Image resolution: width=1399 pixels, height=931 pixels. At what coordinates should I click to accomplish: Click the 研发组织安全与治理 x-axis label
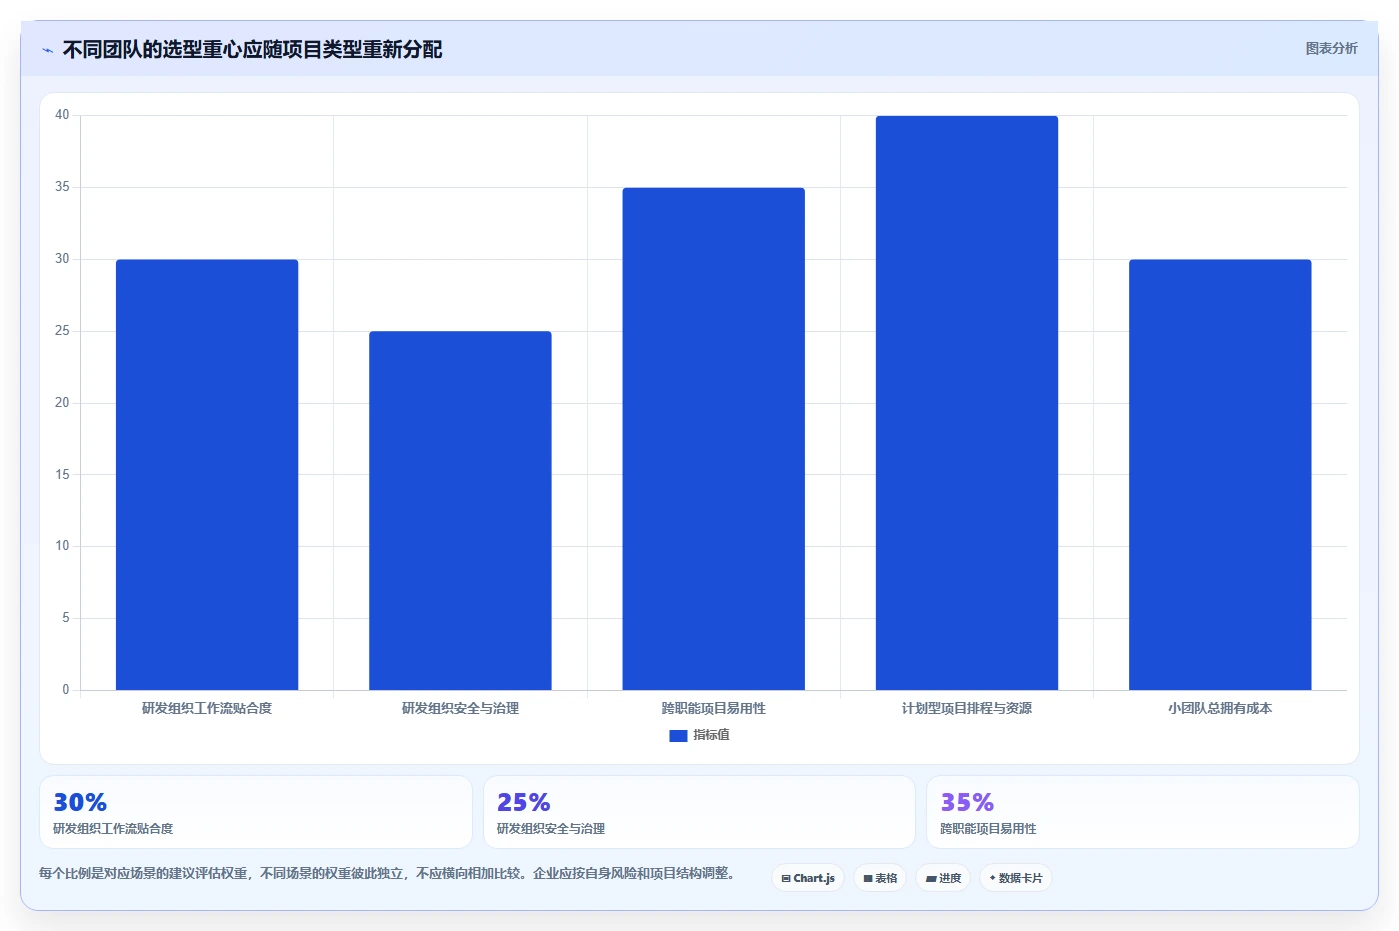tap(460, 708)
